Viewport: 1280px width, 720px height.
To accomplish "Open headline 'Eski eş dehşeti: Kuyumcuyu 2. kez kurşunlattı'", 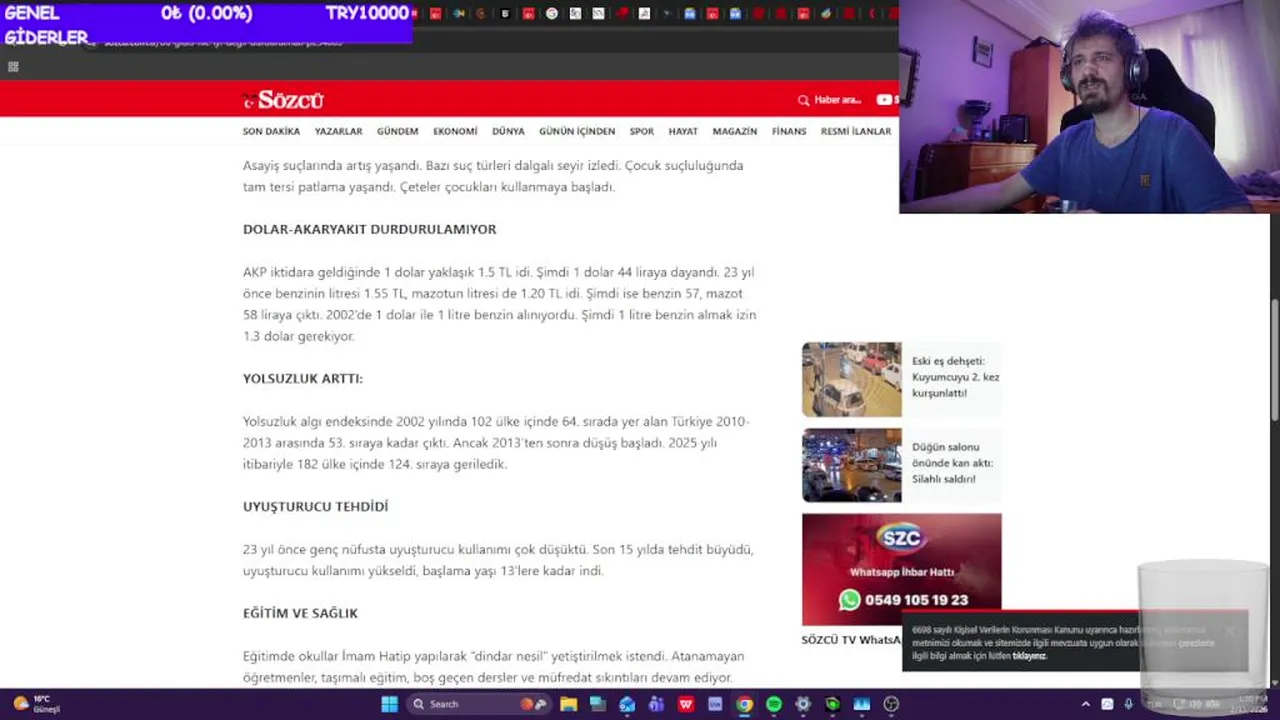I will pyautogui.click(x=955, y=377).
